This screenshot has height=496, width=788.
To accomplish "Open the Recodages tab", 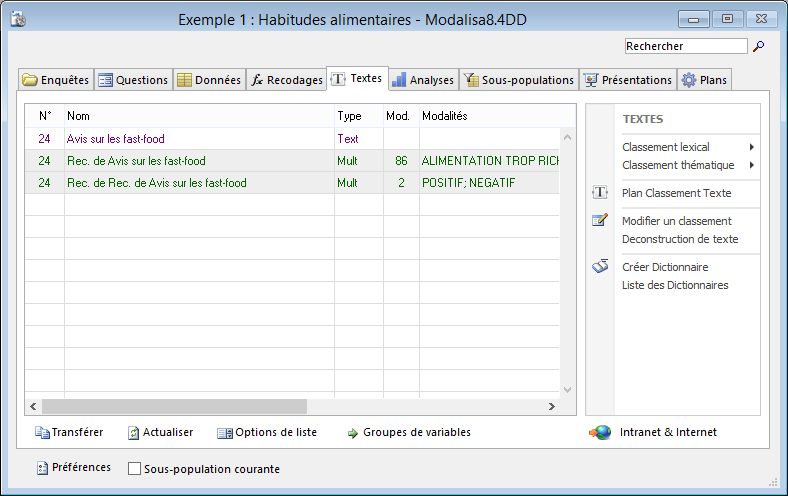I will click(287, 80).
